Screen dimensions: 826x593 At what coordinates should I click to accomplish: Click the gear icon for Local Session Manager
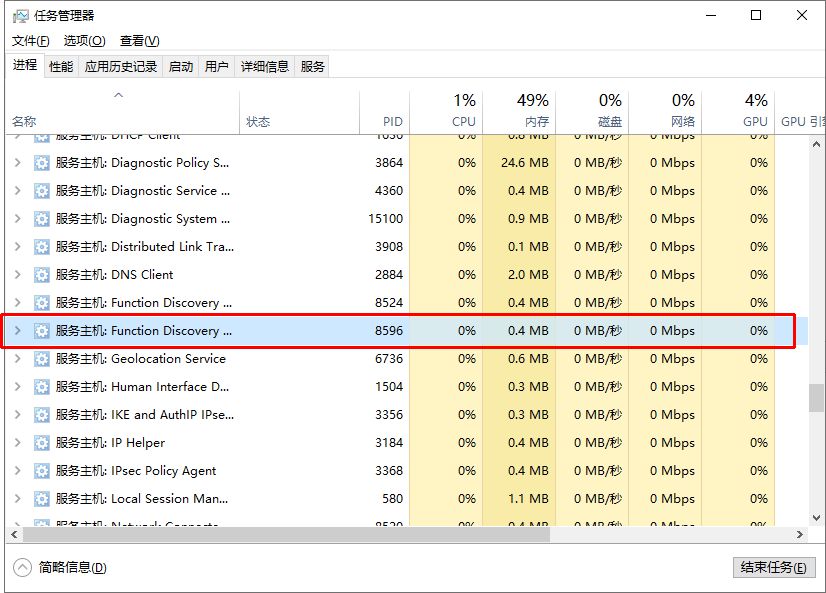click(42, 499)
